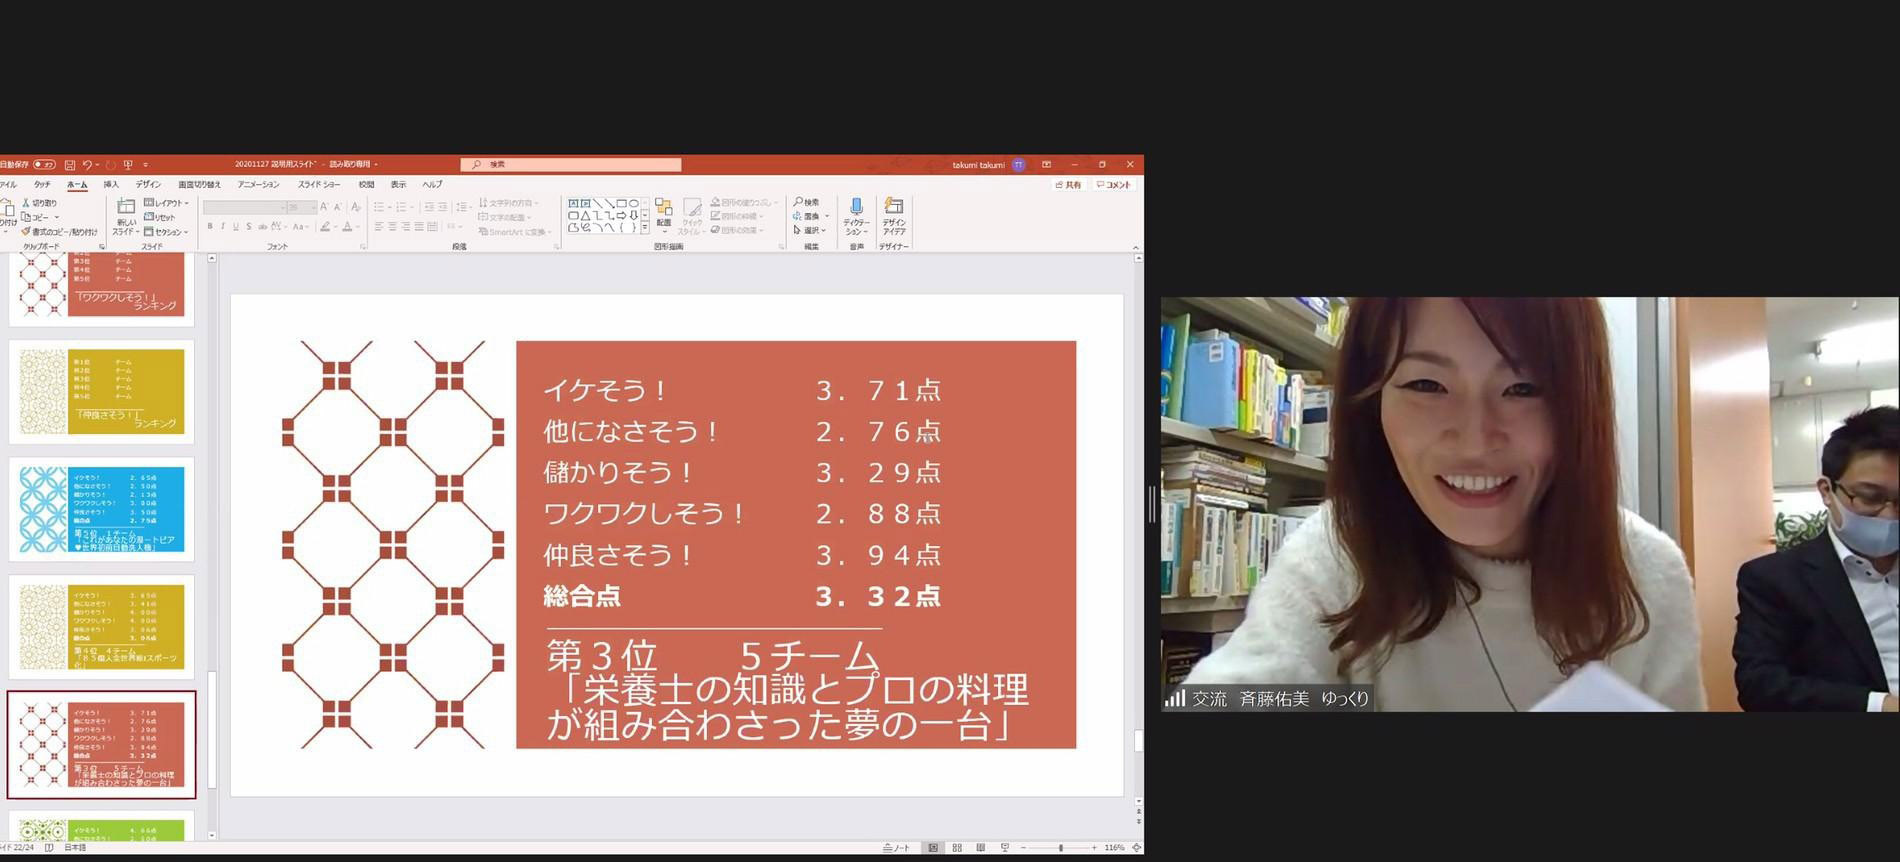Click the ribbon display options icon
The height and width of the screenshot is (862, 1900).
coord(1046,164)
